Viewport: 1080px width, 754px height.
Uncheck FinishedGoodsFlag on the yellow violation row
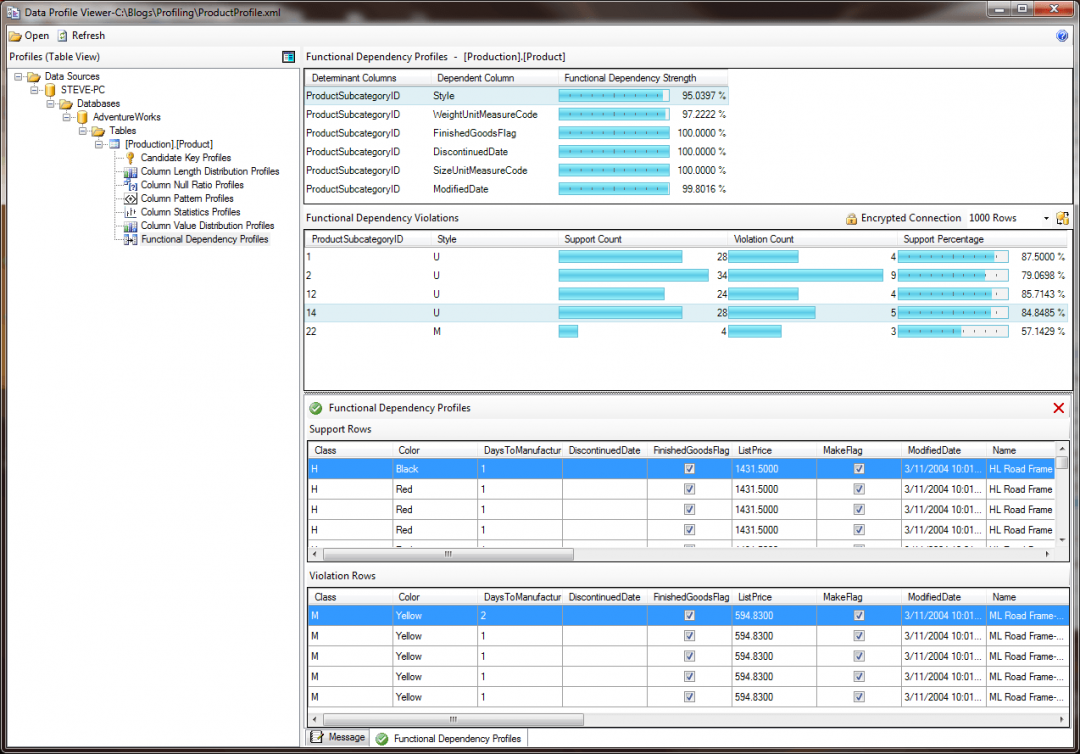click(689, 615)
